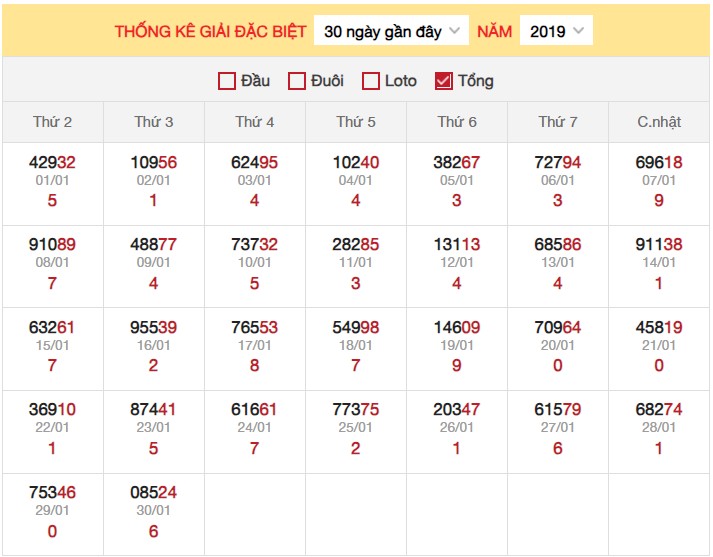Click result 42932 dated 01/01

52,163
